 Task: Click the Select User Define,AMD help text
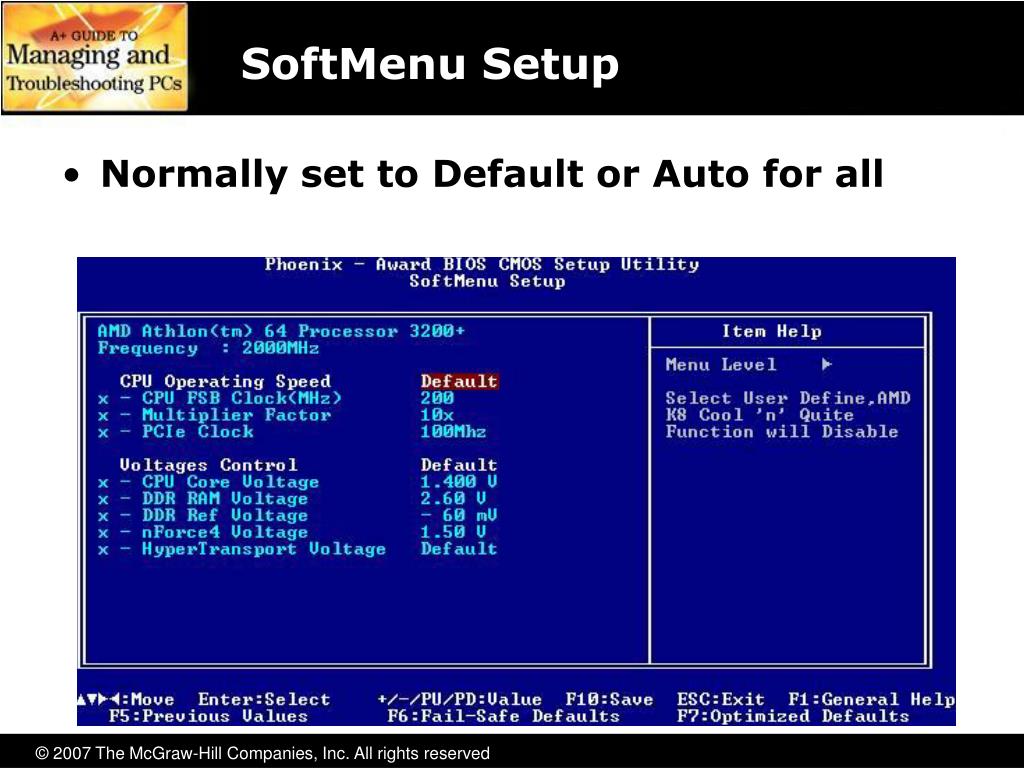point(788,398)
